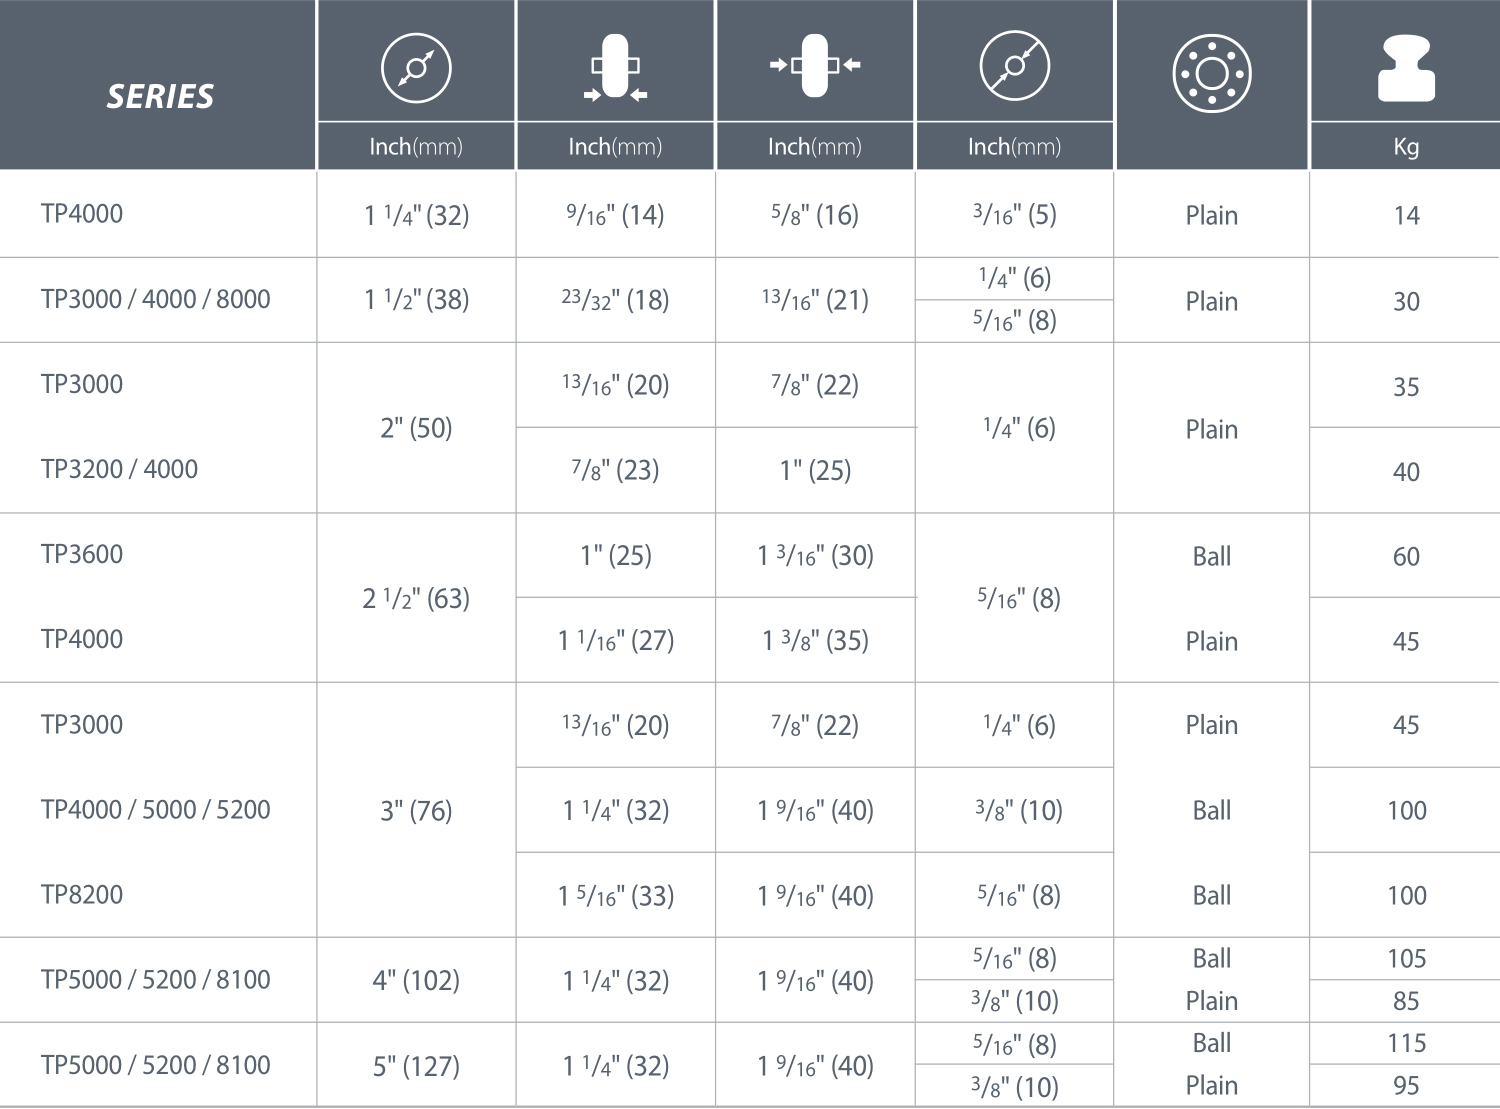Image resolution: width=1500 pixels, height=1109 pixels.
Task: Click the 23/32" (18) tread width cell
Action: point(615,300)
